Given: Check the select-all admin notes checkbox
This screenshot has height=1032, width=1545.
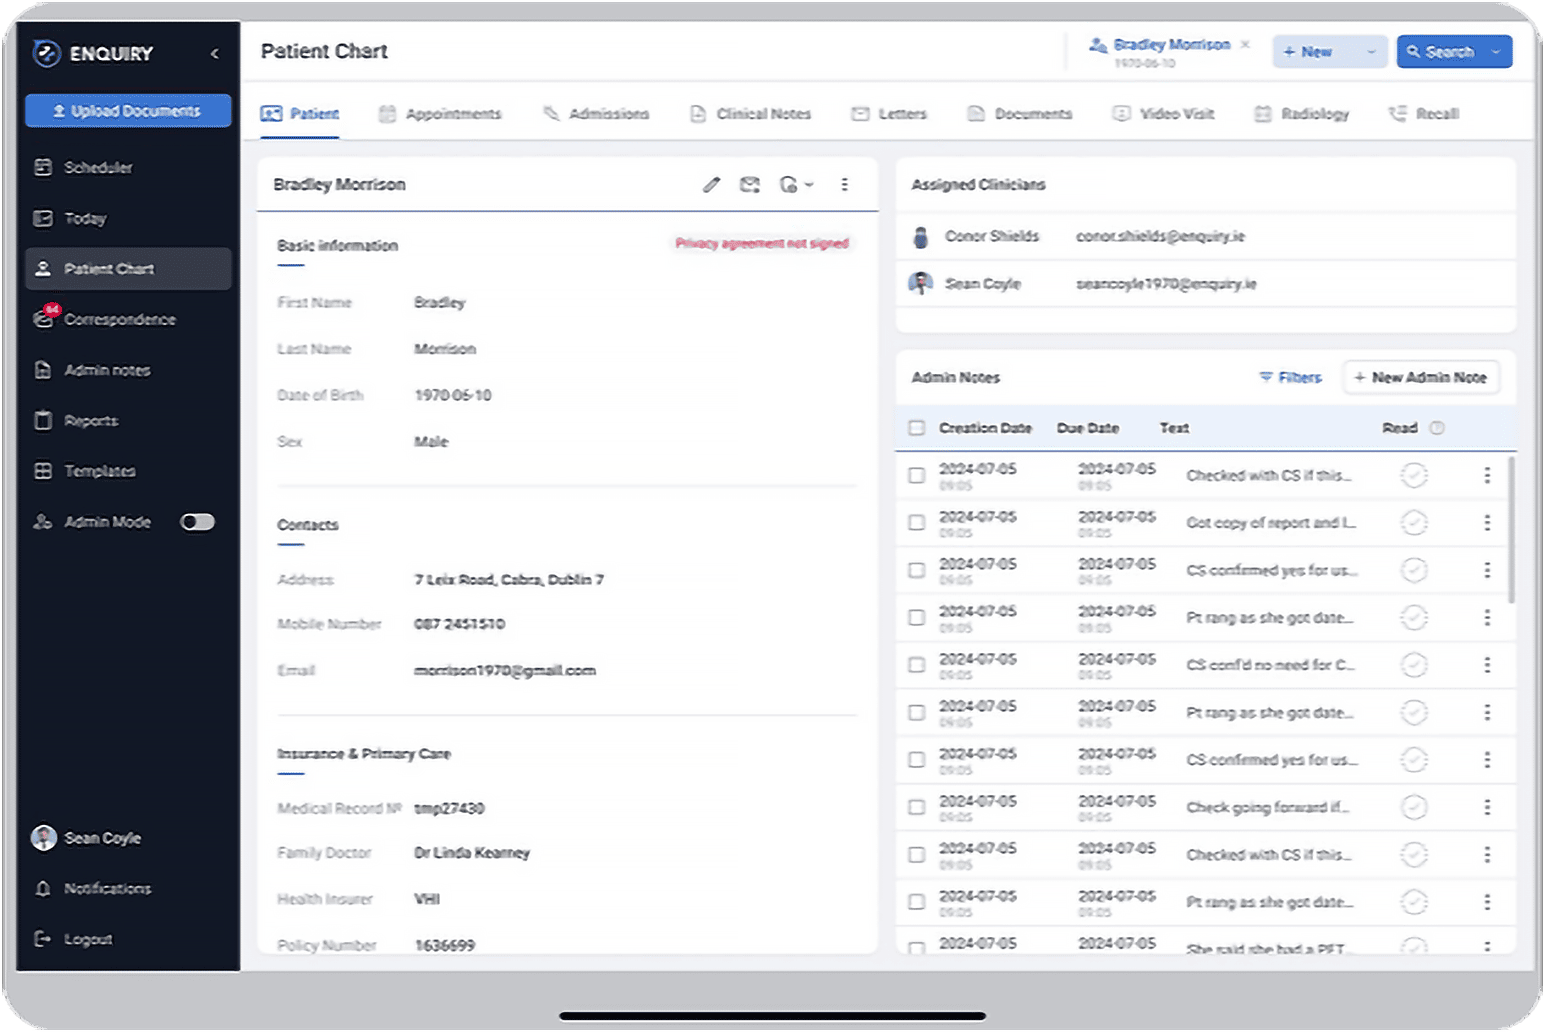Looking at the screenshot, I should point(917,428).
